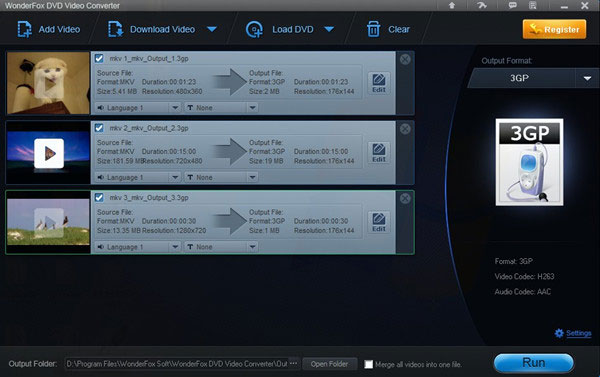The height and width of the screenshot is (377, 600).
Task: Uncheck the mkv 2_mkv_Output_2.3gp checkbox
Action: coord(99,128)
